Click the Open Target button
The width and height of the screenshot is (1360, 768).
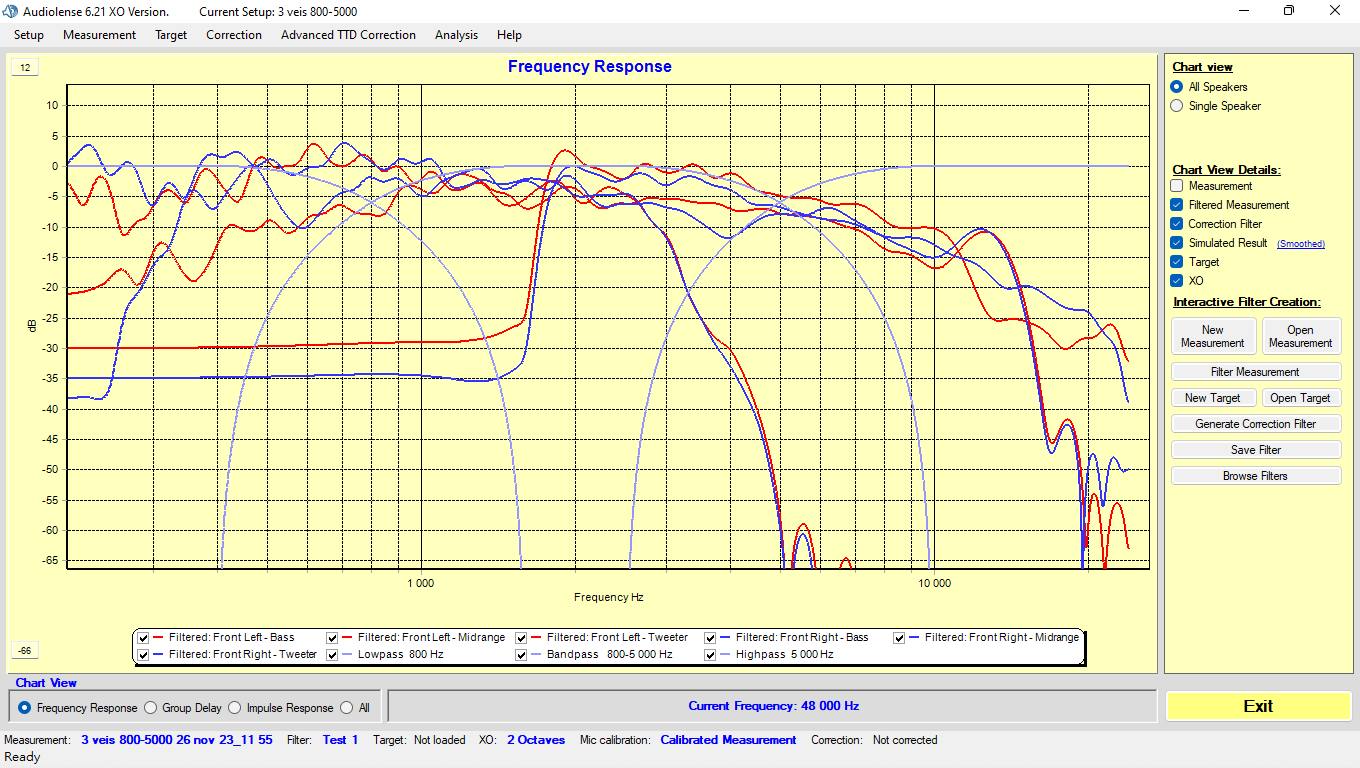(1300, 398)
